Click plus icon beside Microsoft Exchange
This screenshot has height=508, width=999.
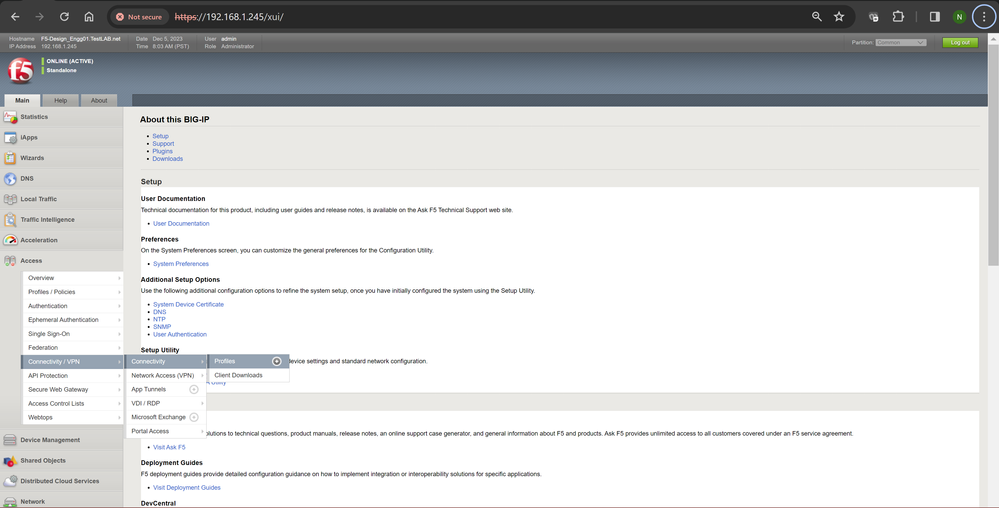(194, 417)
